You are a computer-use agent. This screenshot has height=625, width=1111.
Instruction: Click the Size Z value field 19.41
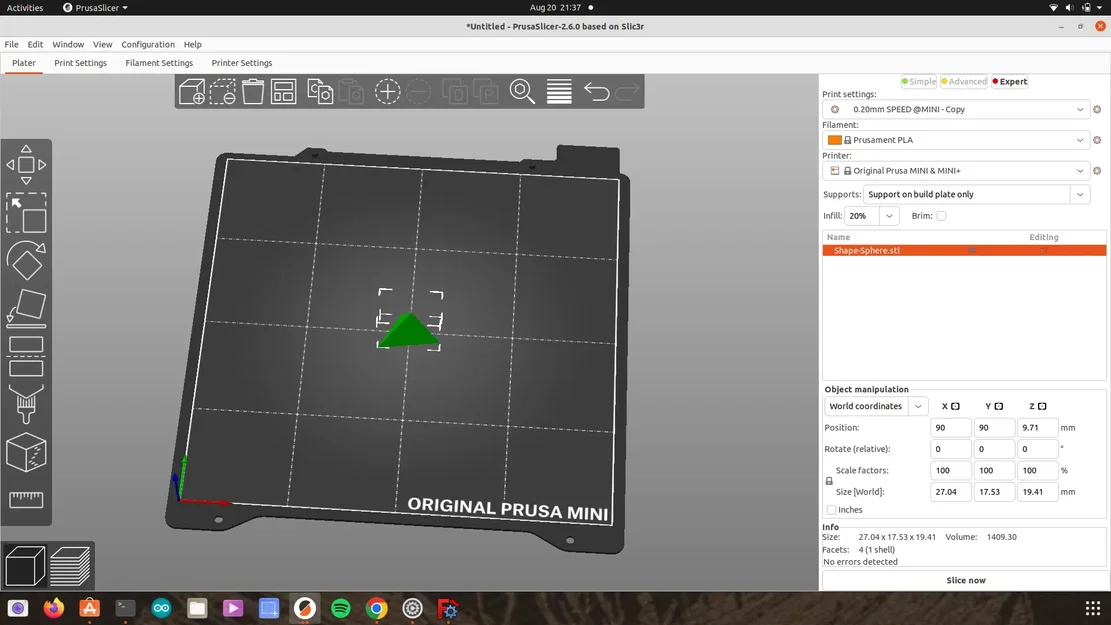(x=1037, y=492)
